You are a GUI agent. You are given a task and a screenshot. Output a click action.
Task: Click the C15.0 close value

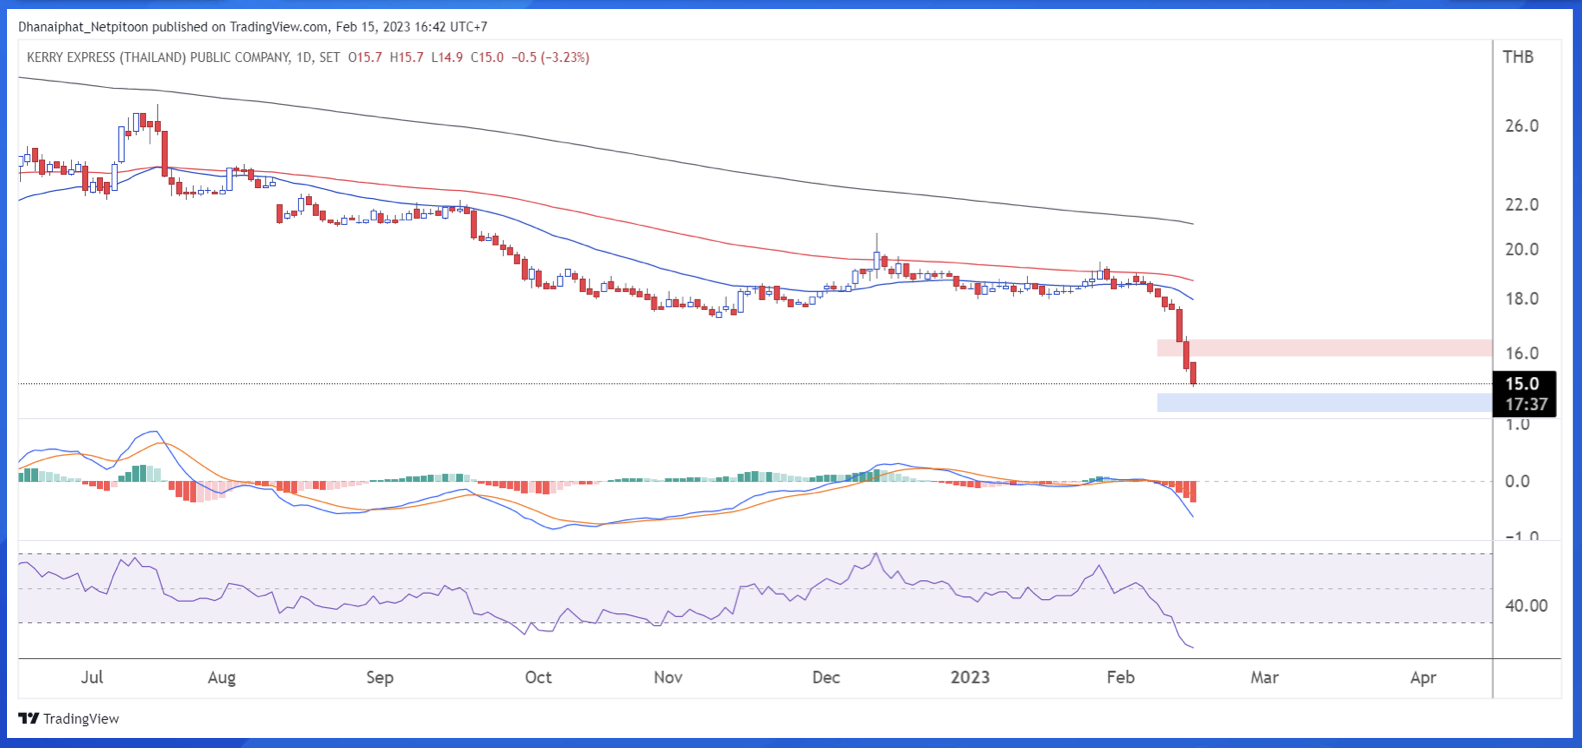point(487,58)
